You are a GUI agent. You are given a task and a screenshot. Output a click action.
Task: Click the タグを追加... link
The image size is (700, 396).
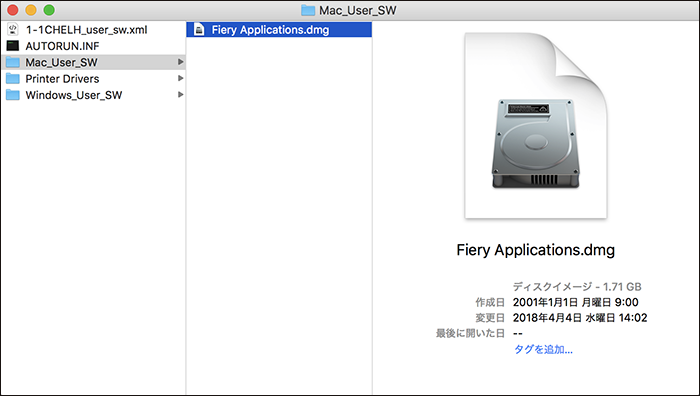click(543, 349)
